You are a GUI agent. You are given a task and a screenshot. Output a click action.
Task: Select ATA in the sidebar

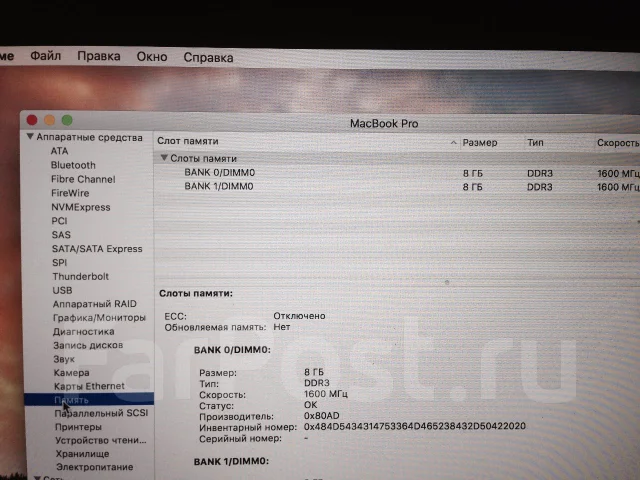pos(59,151)
